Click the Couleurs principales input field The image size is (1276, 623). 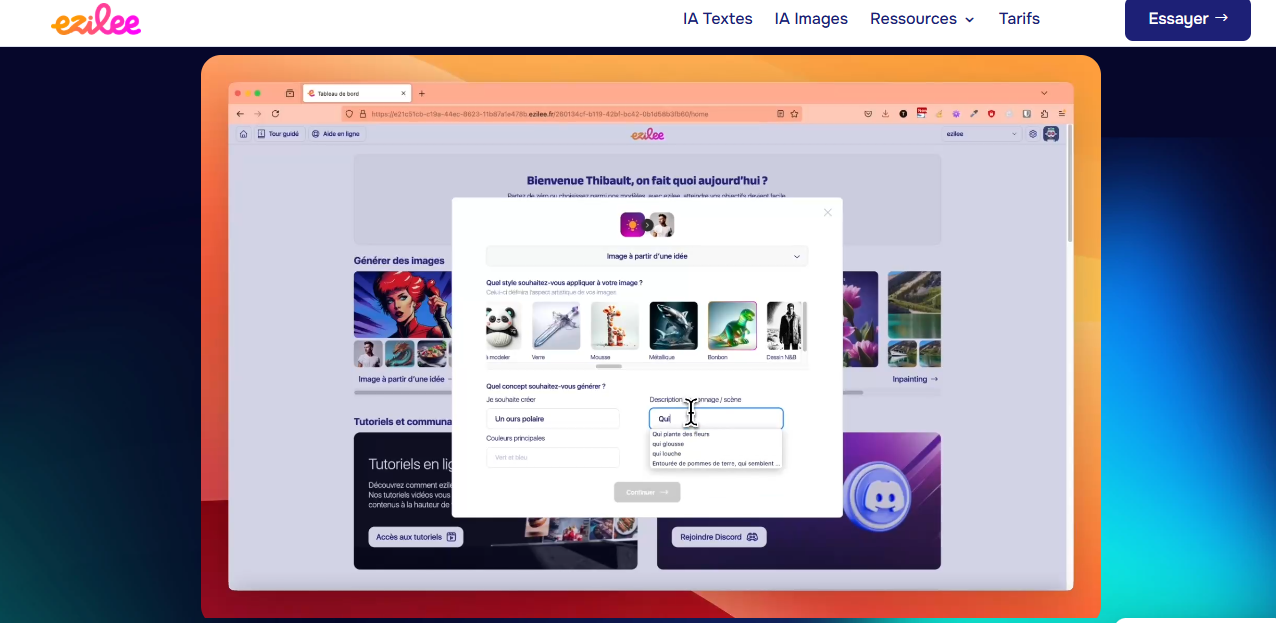pos(553,457)
